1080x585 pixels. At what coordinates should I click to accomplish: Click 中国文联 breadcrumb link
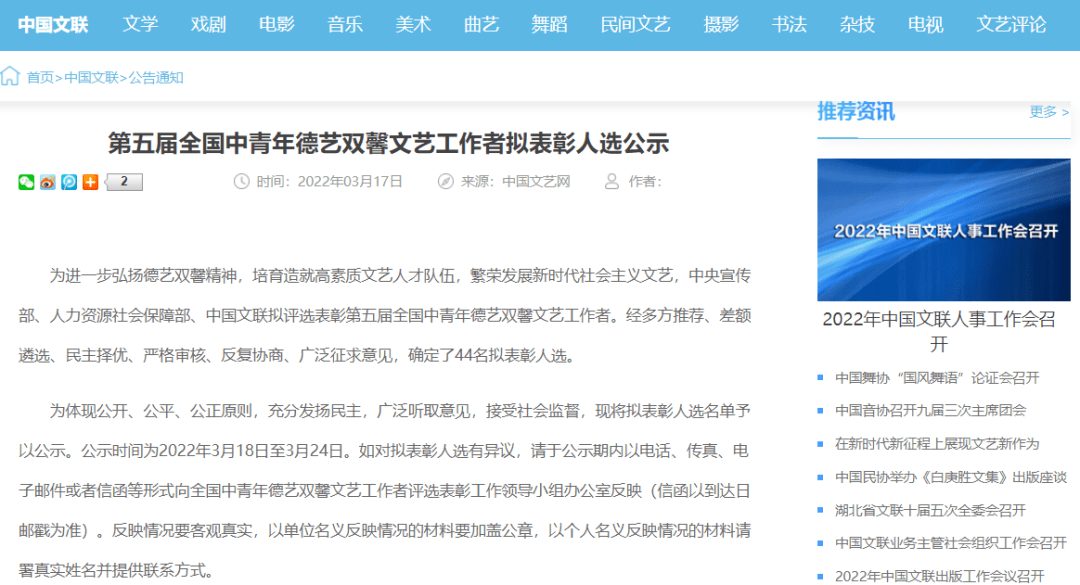click(x=92, y=78)
